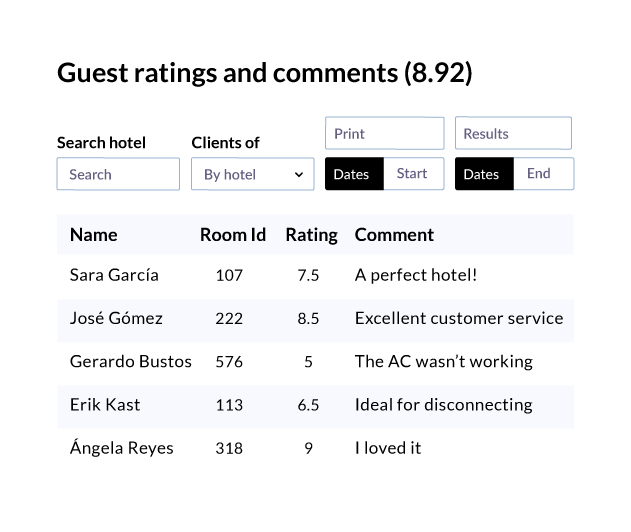Select the Sara García row
631x532 pixels.
(x=316, y=275)
